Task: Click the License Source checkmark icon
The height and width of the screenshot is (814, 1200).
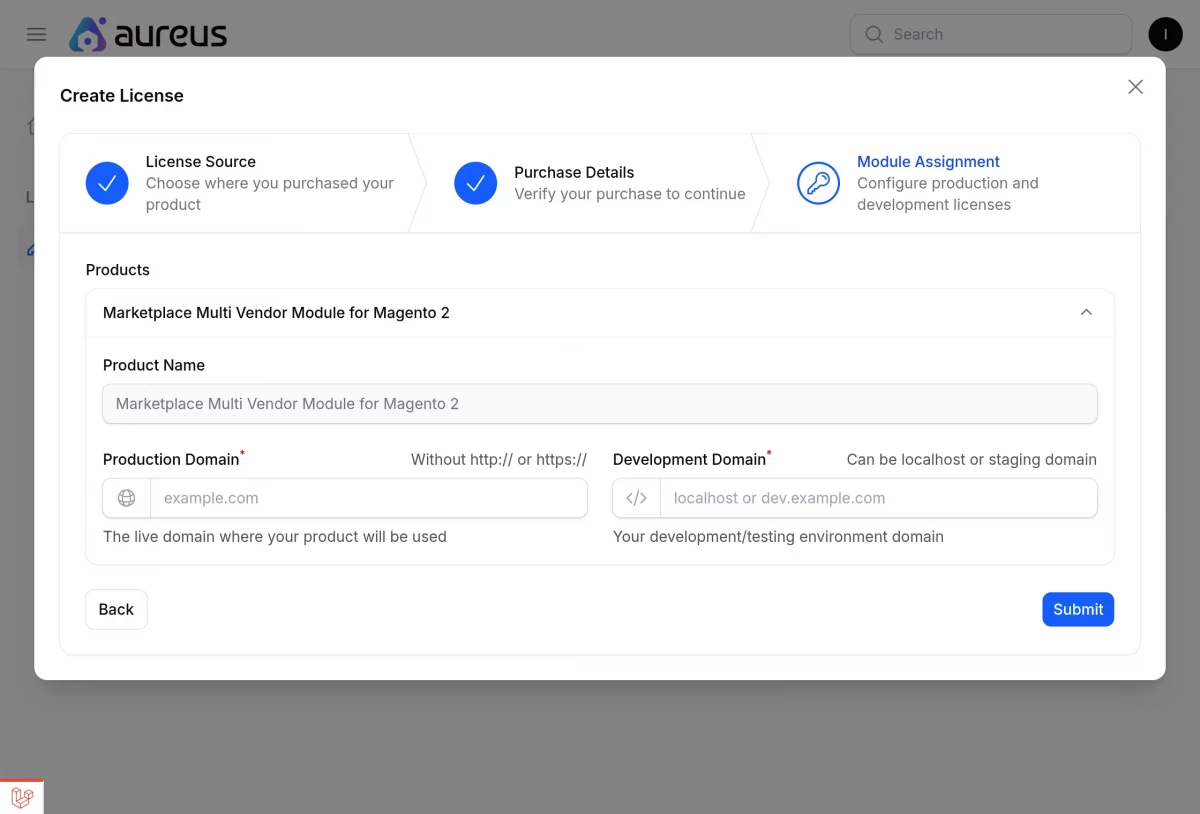Action: pyautogui.click(x=107, y=183)
